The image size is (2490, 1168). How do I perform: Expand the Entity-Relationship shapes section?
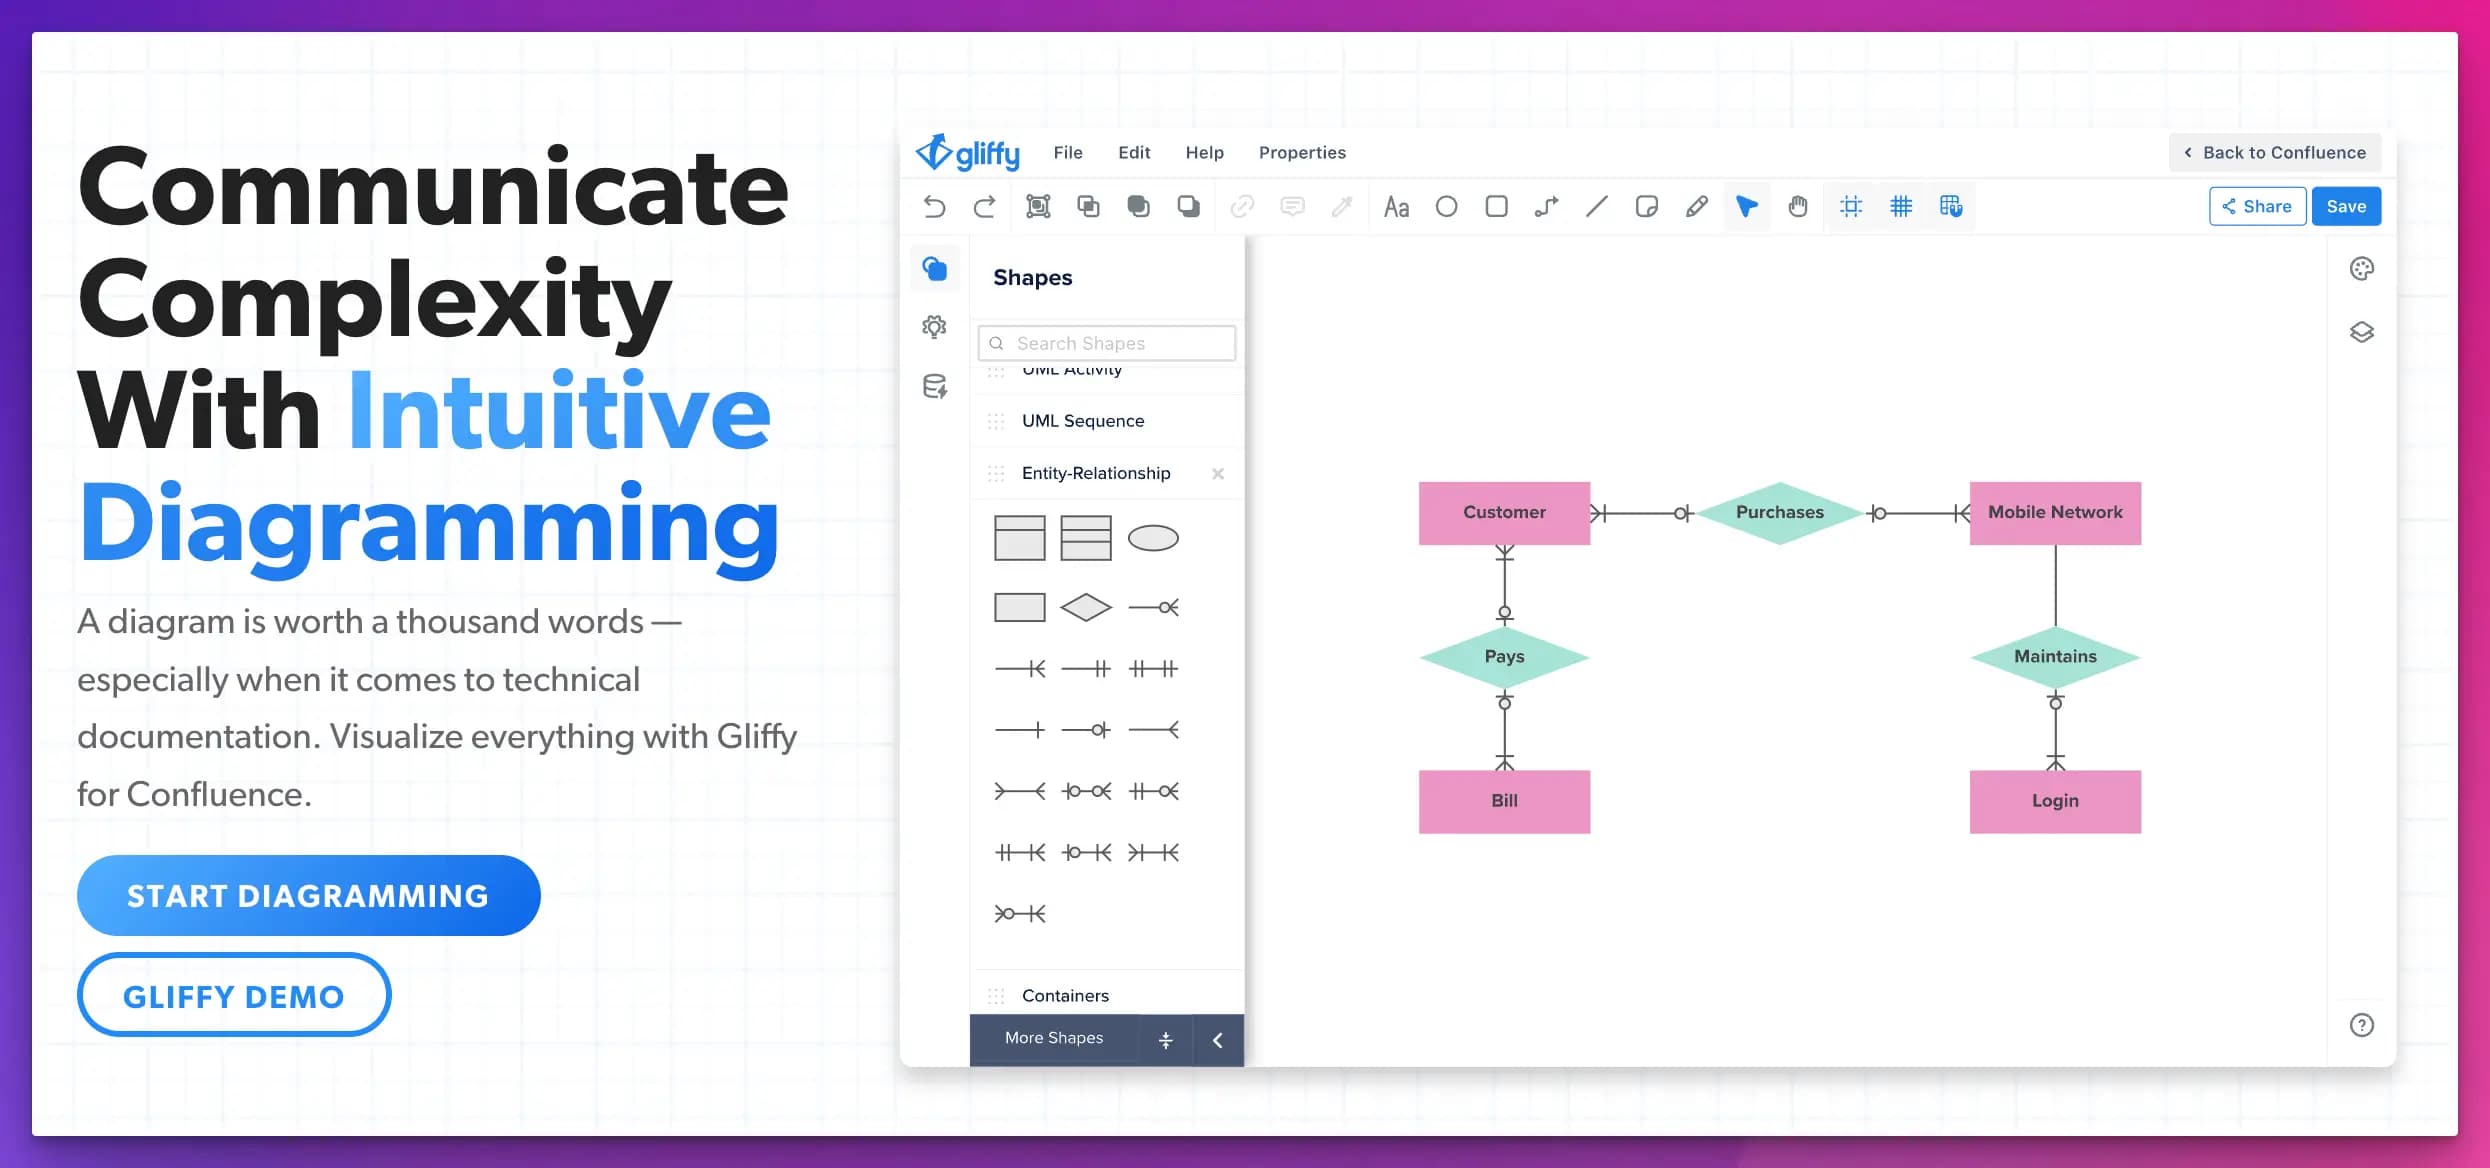click(x=1097, y=473)
